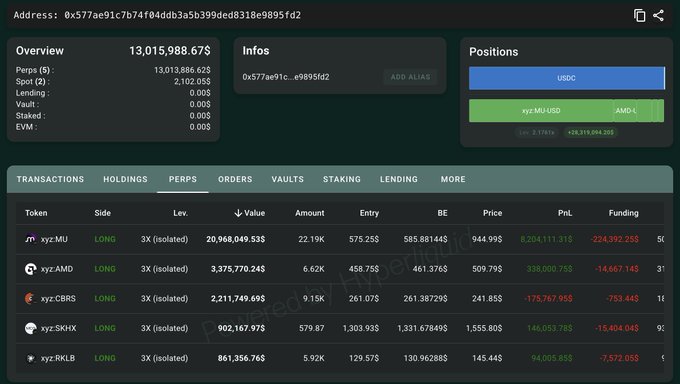Click the Add Alias button
The image size is (680, 384).
click(410, 77)
